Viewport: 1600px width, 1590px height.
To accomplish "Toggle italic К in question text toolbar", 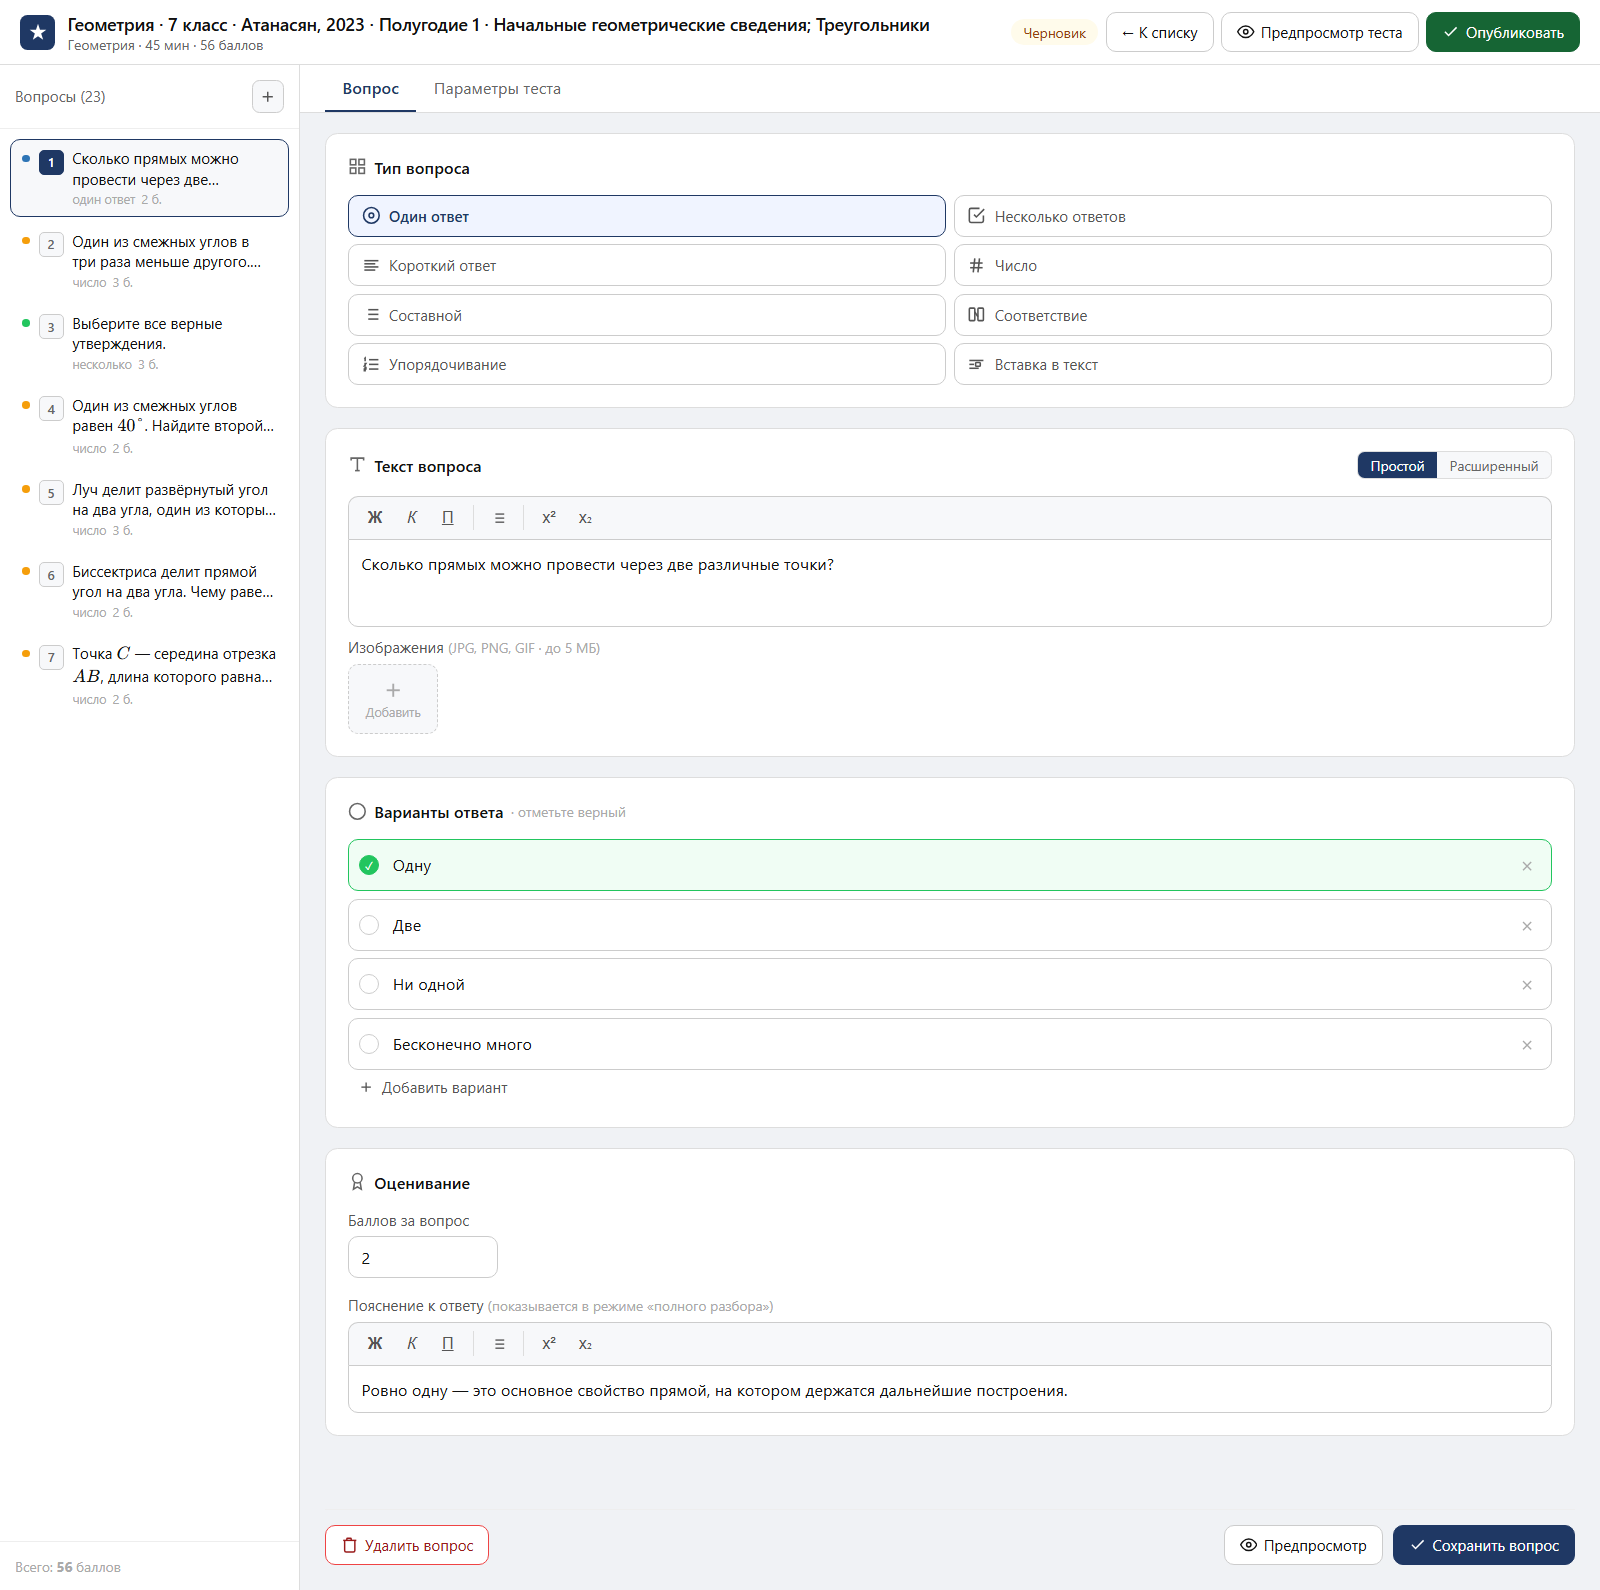I will point(412,518).
